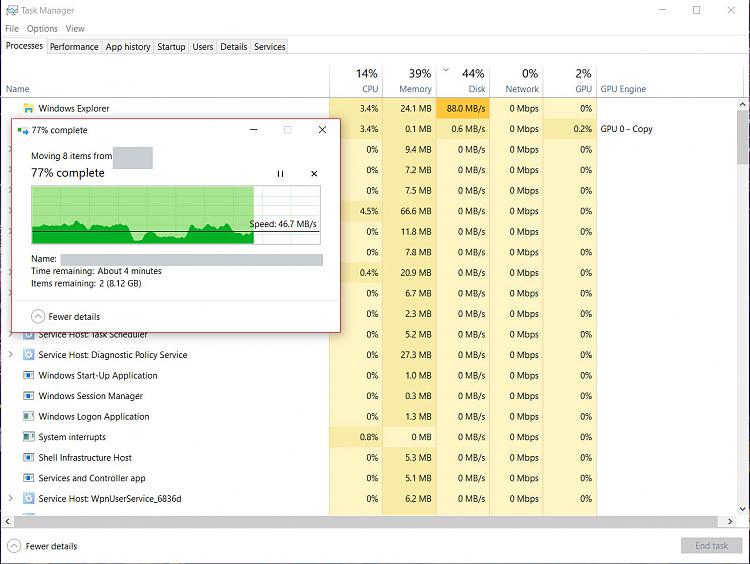Viewport: 750px width, 564px height.
Task: Minimize the file transfer dialog
Action: click(x=254, y=130)
